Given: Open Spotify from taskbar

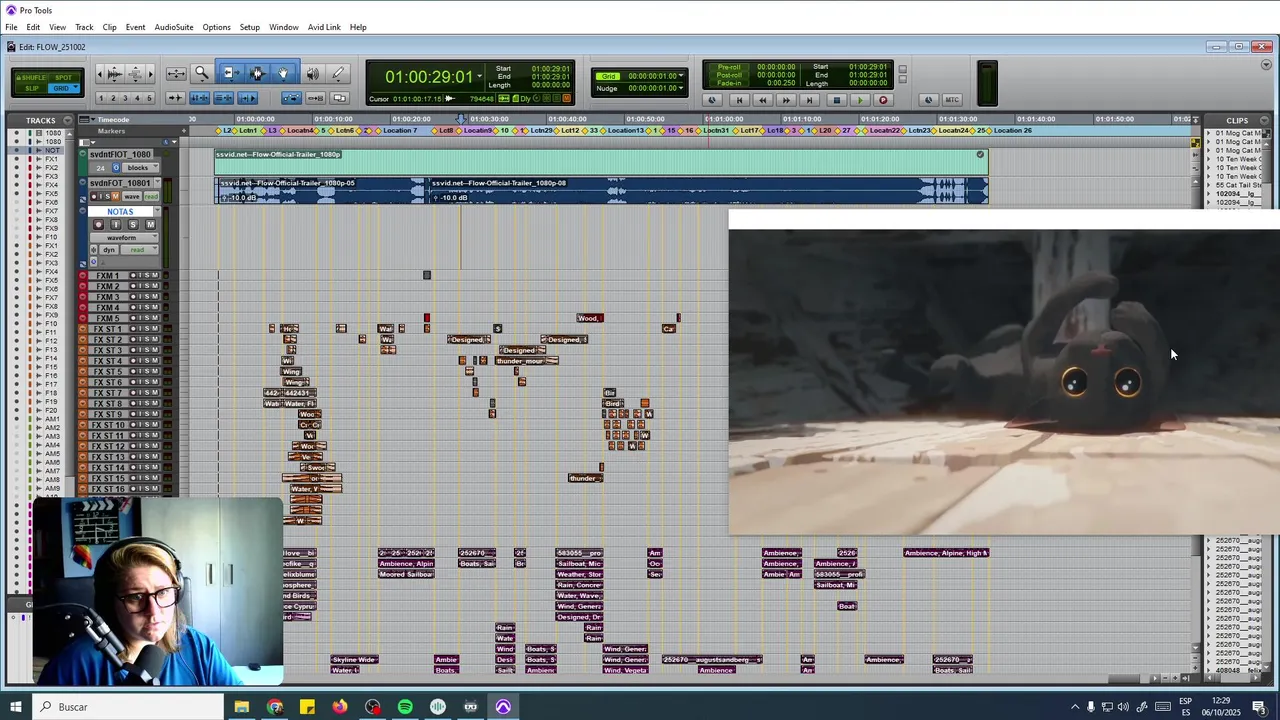Looking at the screenshot, I should [x=405, y=707].
